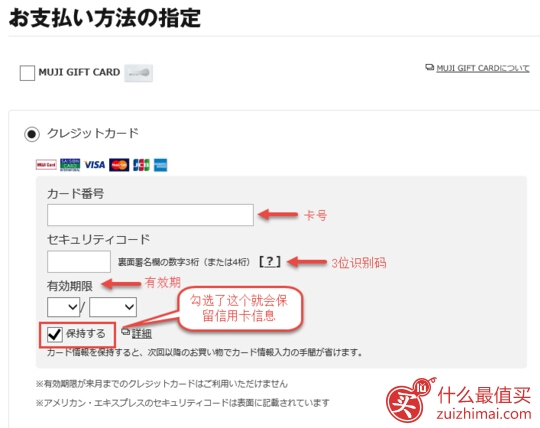Select the クレジットカード radio button
The height and width of the screenshot is (428, 540).
pyautogui.click(x=32, y=134)
